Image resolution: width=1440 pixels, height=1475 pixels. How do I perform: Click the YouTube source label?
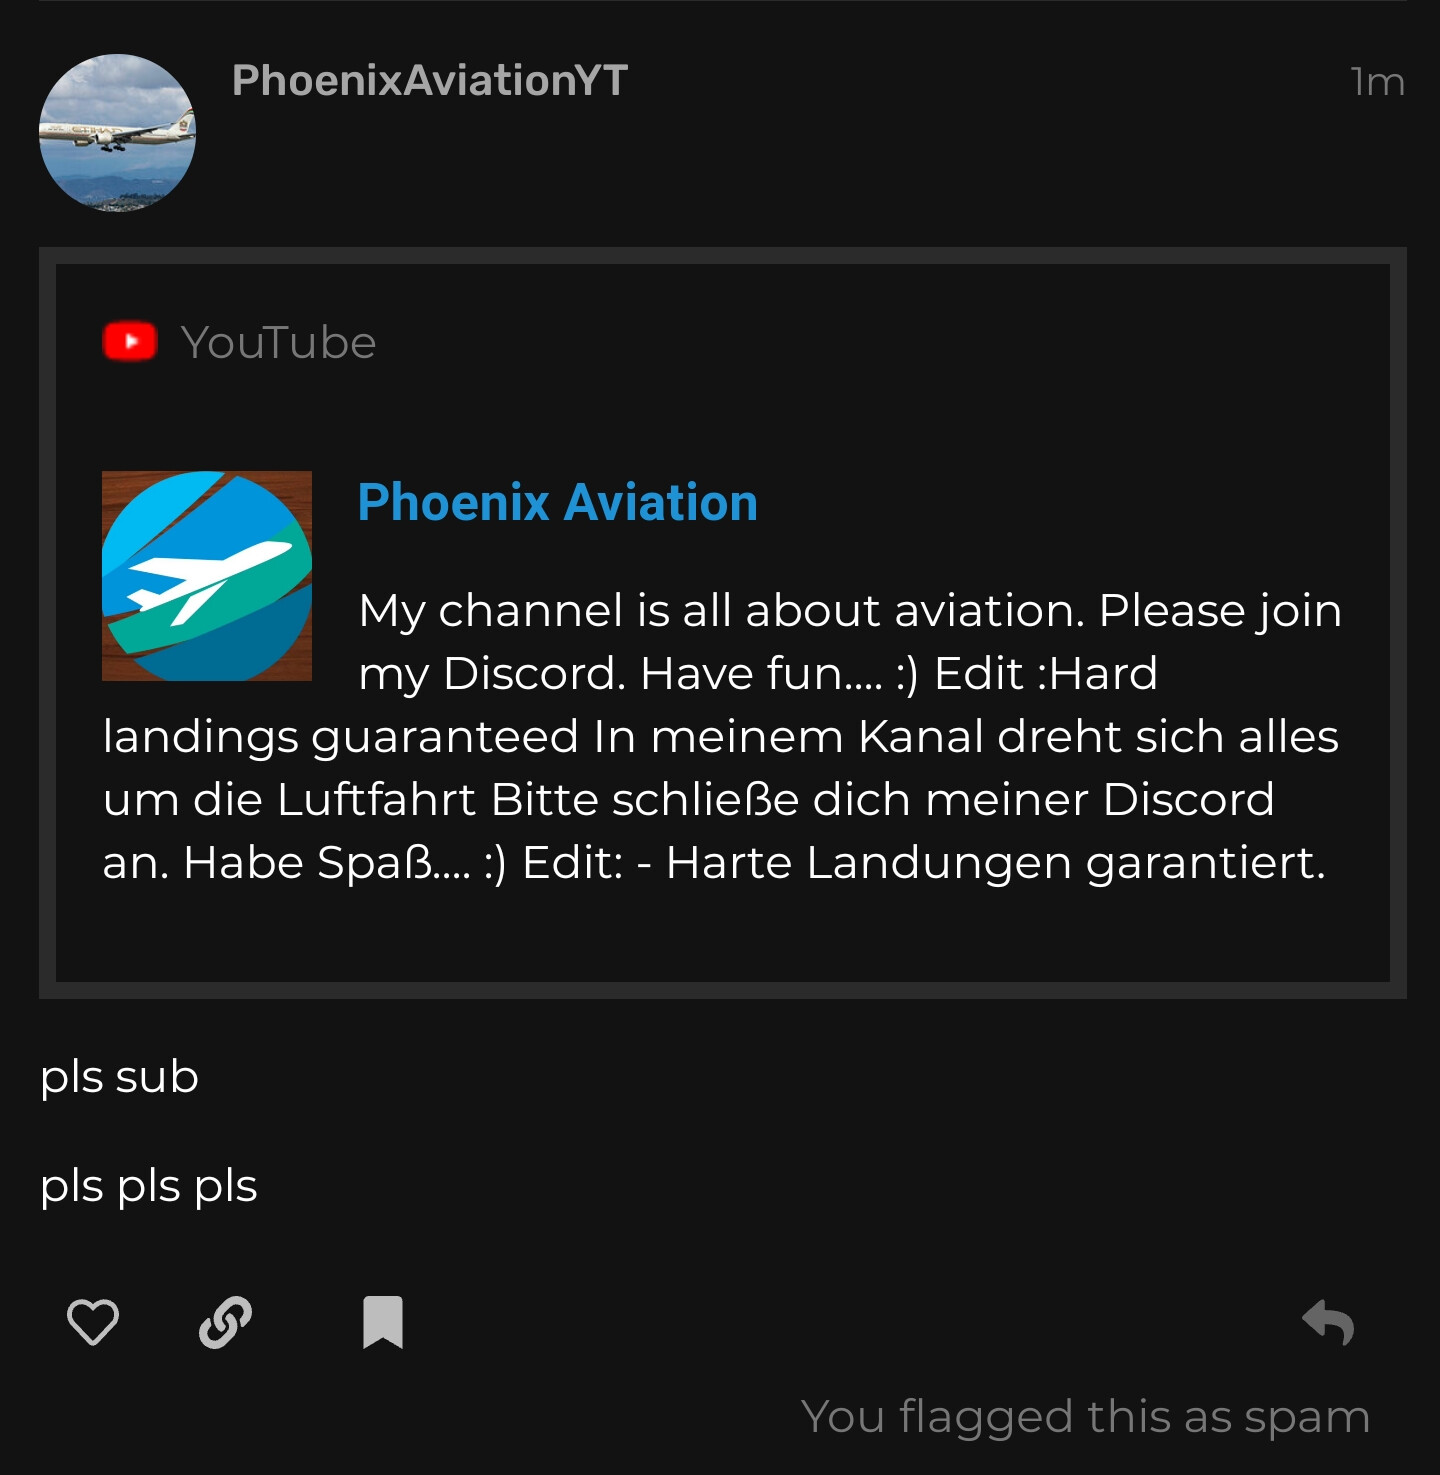278,343
